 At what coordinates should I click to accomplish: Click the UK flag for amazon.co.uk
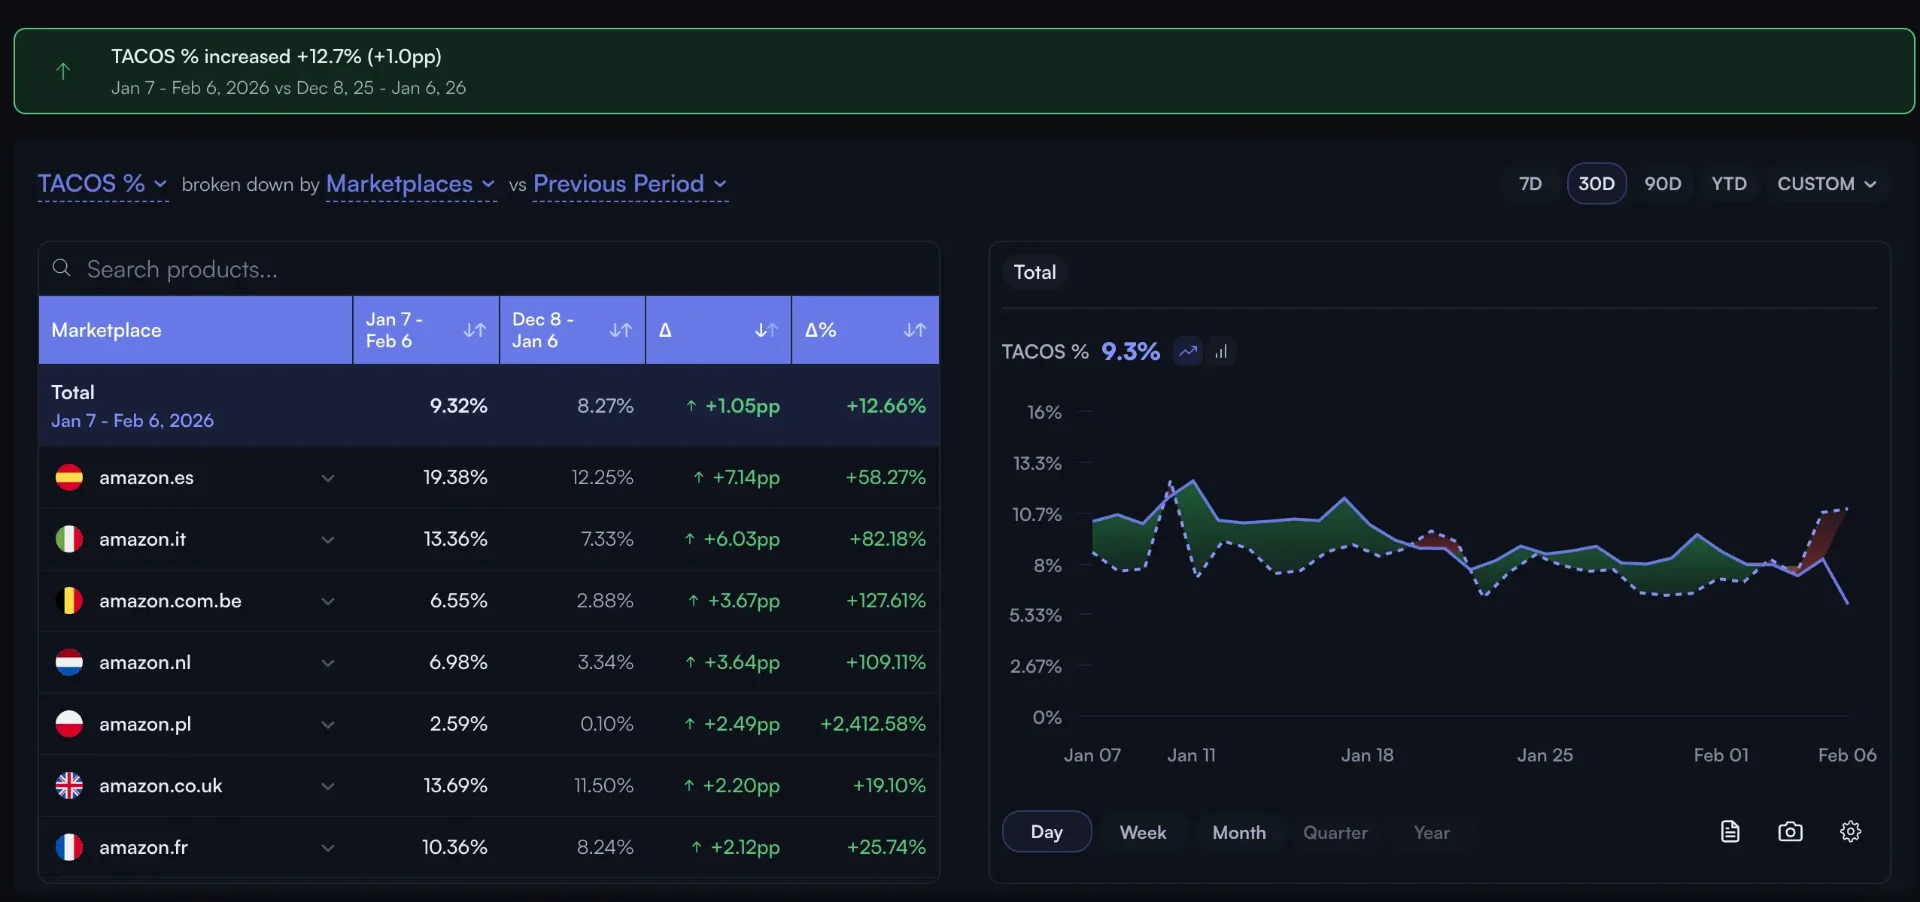69,785
